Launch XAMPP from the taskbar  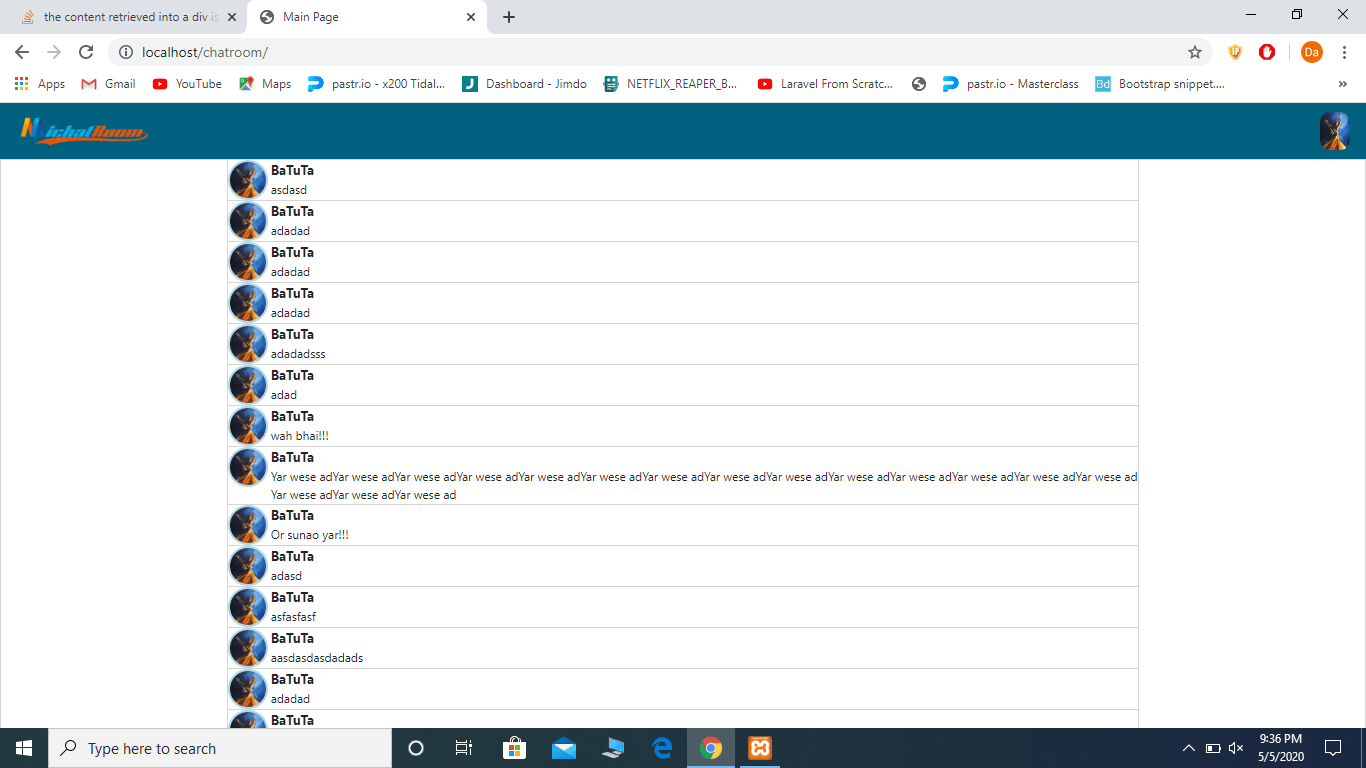pyautogui.click(x=759, y=747)
